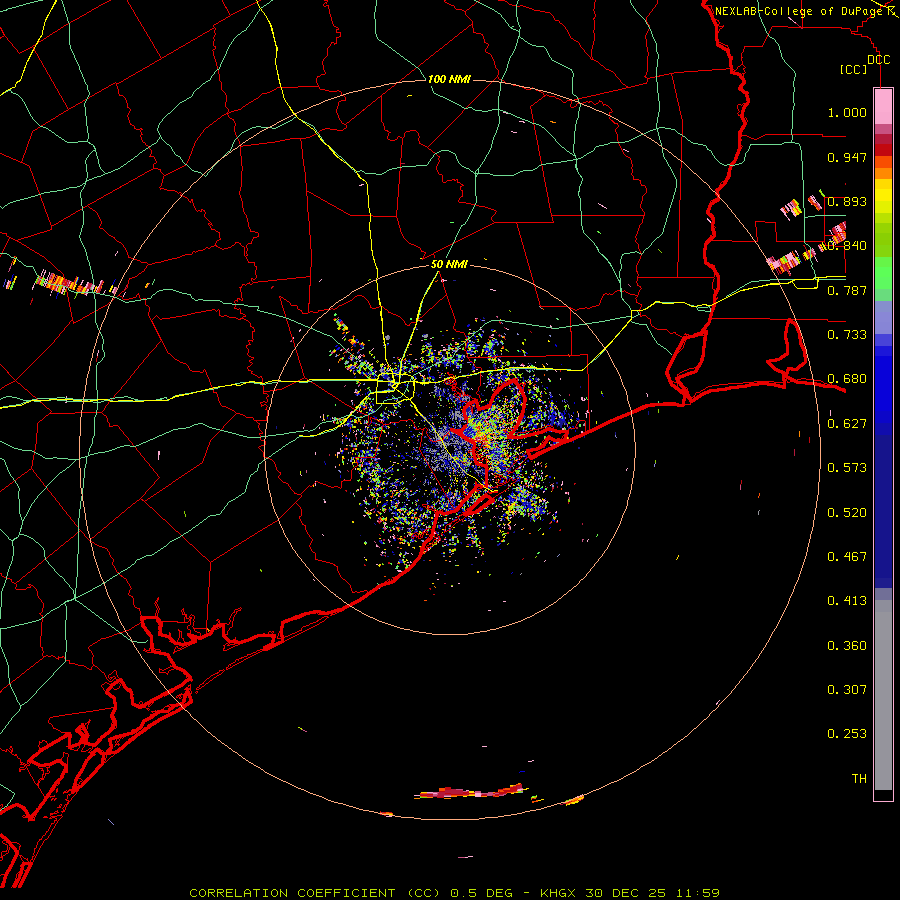Click the 0.680 legend value
The image size is (900, 900).
point(847,379)
